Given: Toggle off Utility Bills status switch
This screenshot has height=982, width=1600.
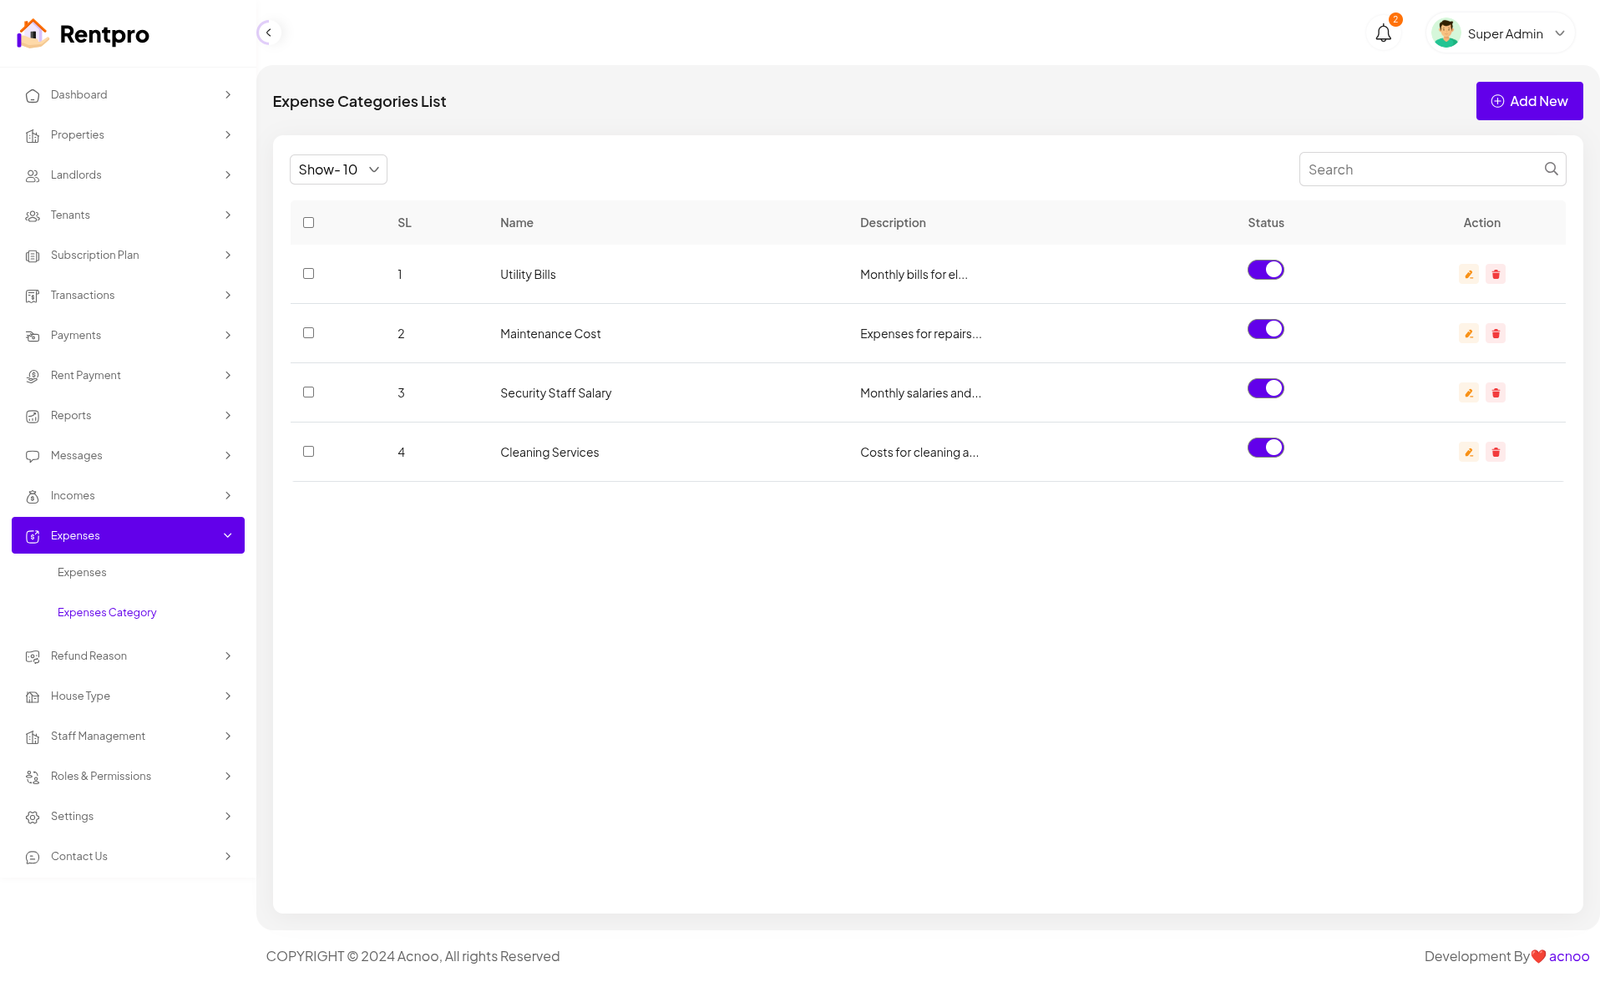Looking at the screenshot, I should point(1265,270).
